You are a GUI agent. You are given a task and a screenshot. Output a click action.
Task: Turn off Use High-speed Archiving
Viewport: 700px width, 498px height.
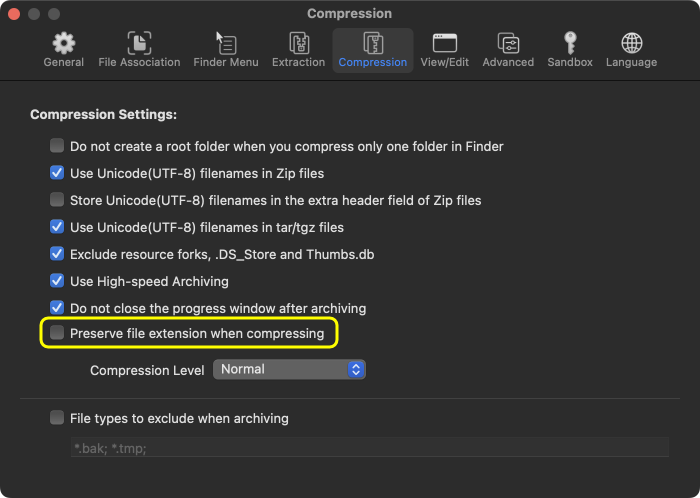(x=57, y=281)
